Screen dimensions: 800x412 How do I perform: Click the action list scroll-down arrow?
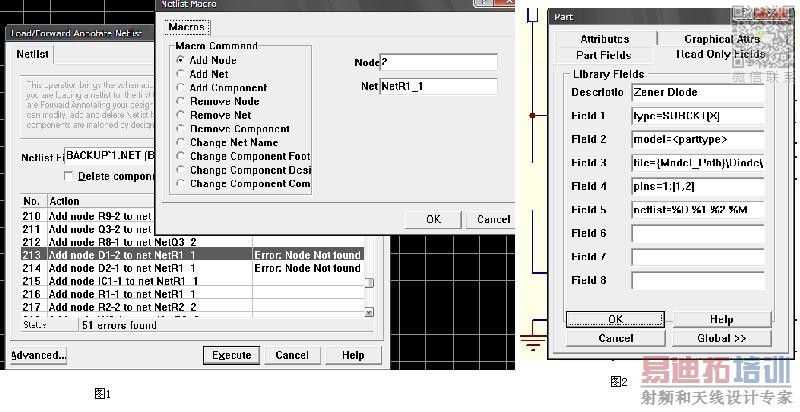[x=369, y=312]
